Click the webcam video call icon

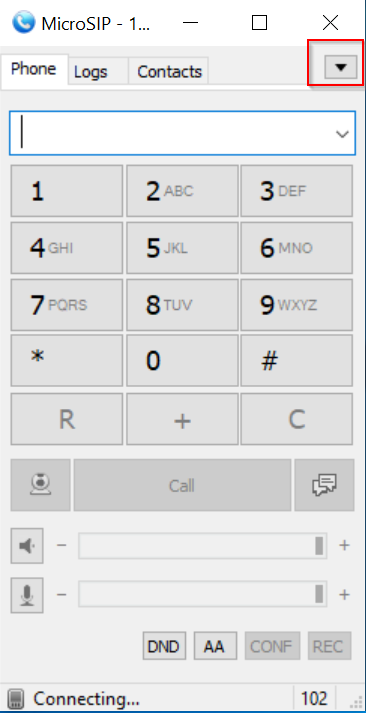tap(40, 485)
